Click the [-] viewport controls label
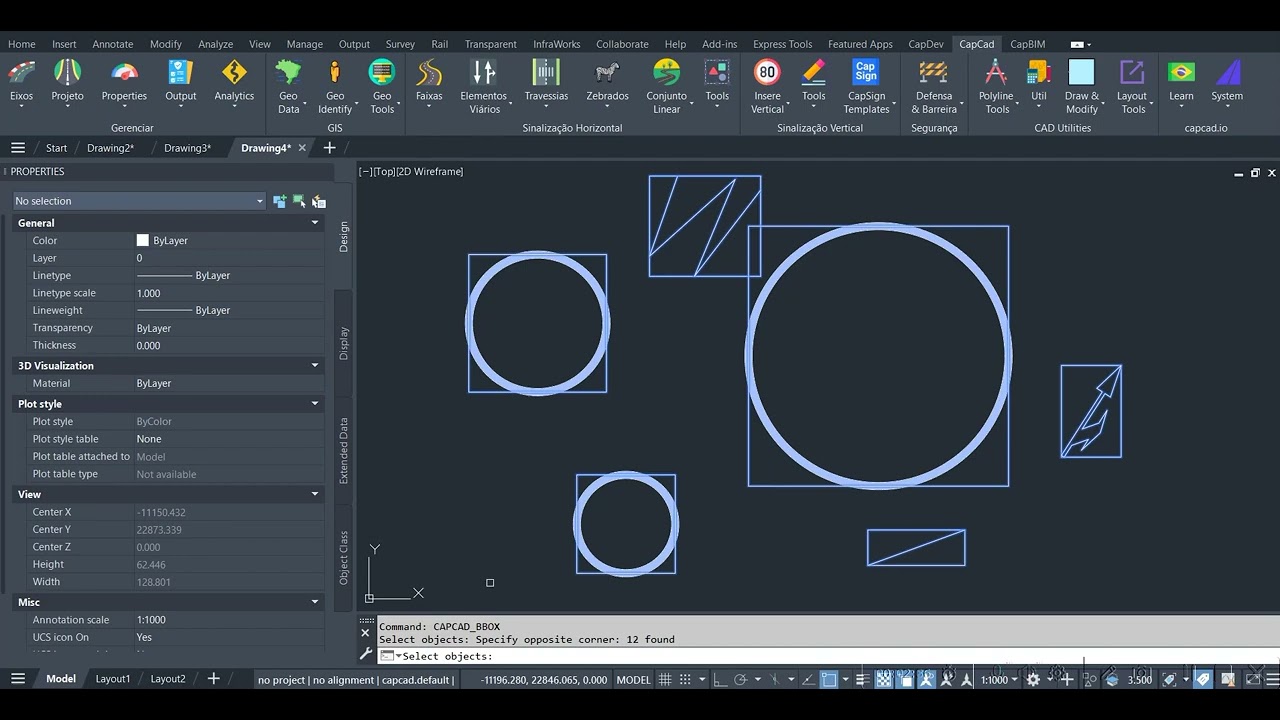This screenshot has width=1280, height=720. (365, 172)
